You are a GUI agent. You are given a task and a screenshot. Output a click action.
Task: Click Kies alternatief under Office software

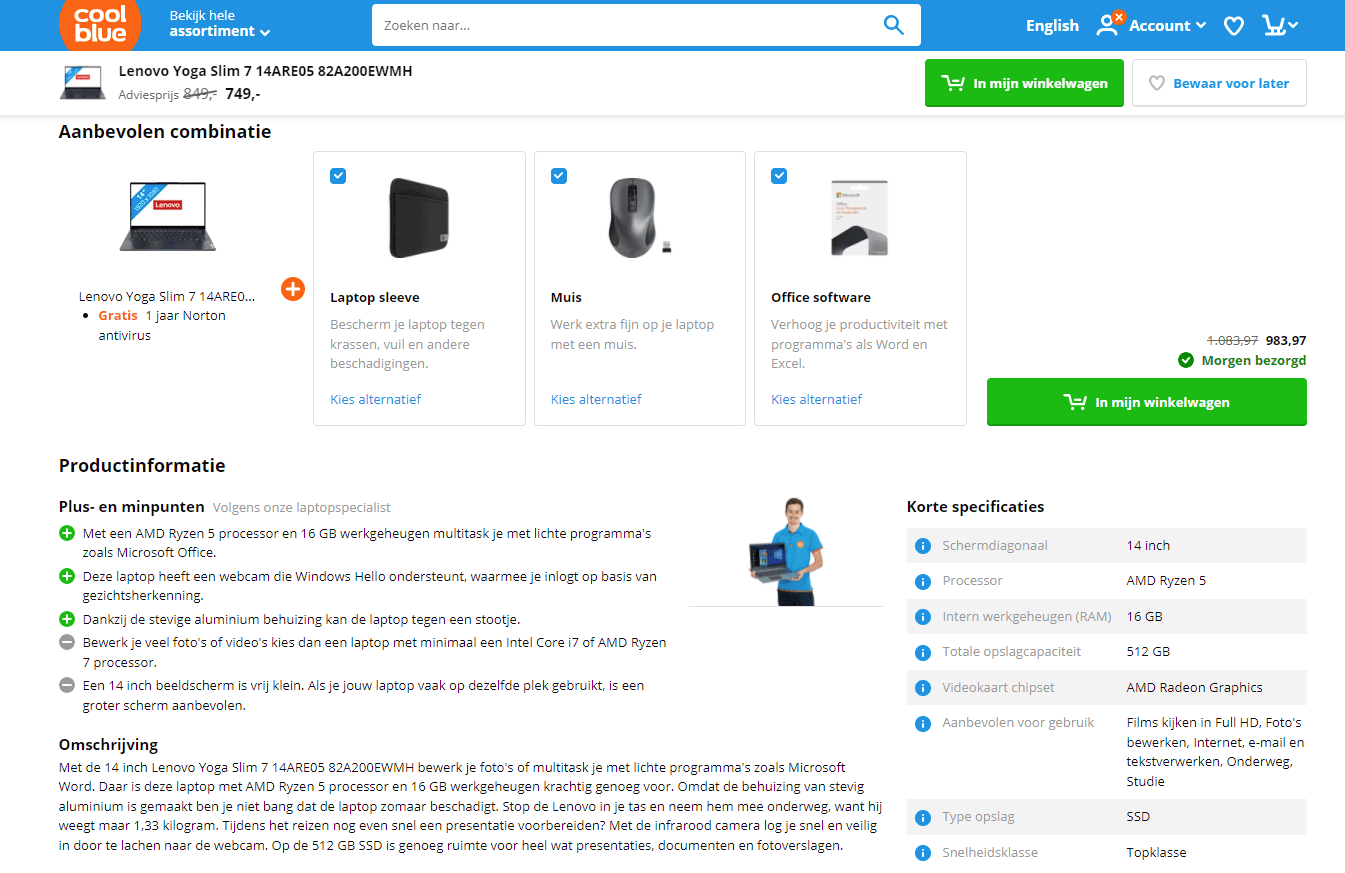pos(816,399)
